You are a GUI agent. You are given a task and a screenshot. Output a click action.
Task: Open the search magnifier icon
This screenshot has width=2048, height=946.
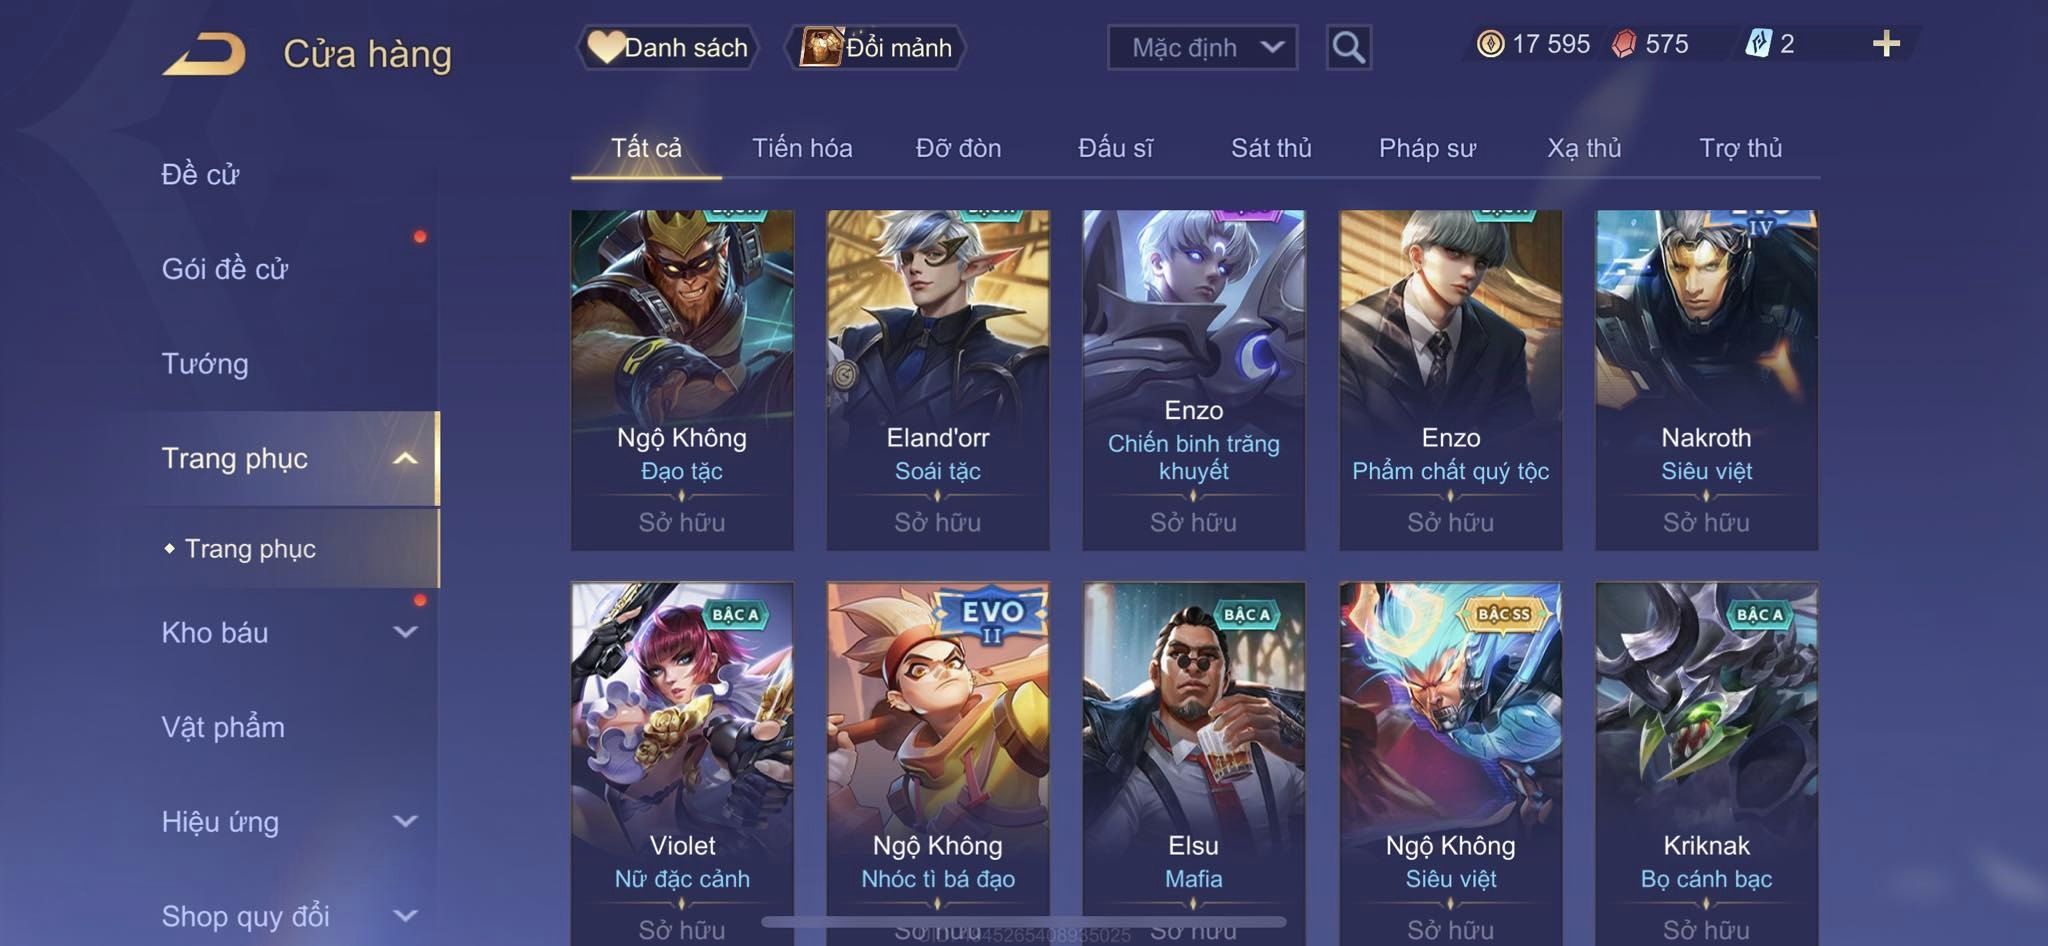pyautogui.click(x=1348, y=47)
